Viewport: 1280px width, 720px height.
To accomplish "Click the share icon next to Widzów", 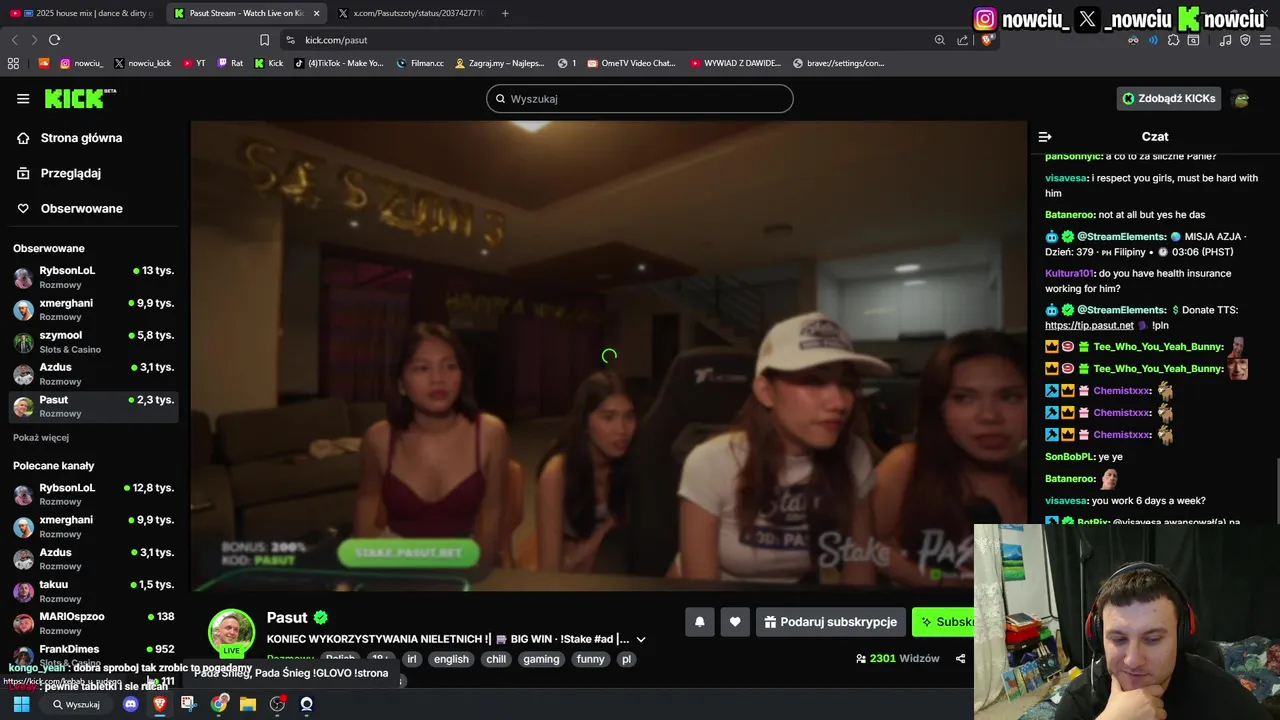I will point(961,659).
